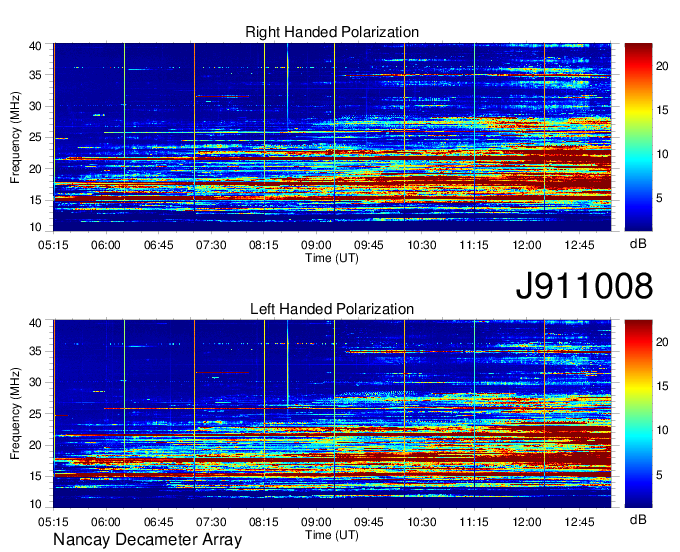The height and width of the screenshot is (552, 680).
Task: Click the 20 dB label on right-handed colorbar
Action: point(662,66)
